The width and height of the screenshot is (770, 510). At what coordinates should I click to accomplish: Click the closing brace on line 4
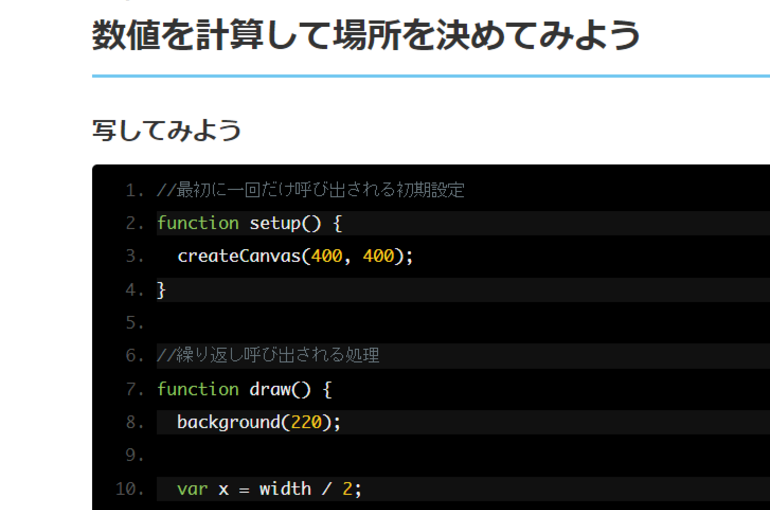(x=161, y=290)
